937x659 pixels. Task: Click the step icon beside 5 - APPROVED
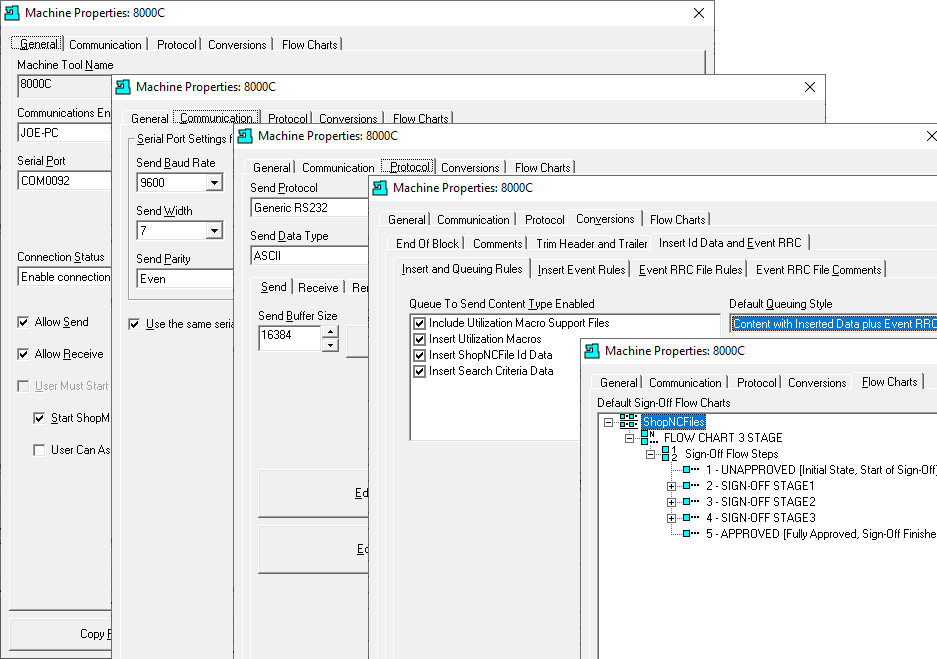click(691, 534)
